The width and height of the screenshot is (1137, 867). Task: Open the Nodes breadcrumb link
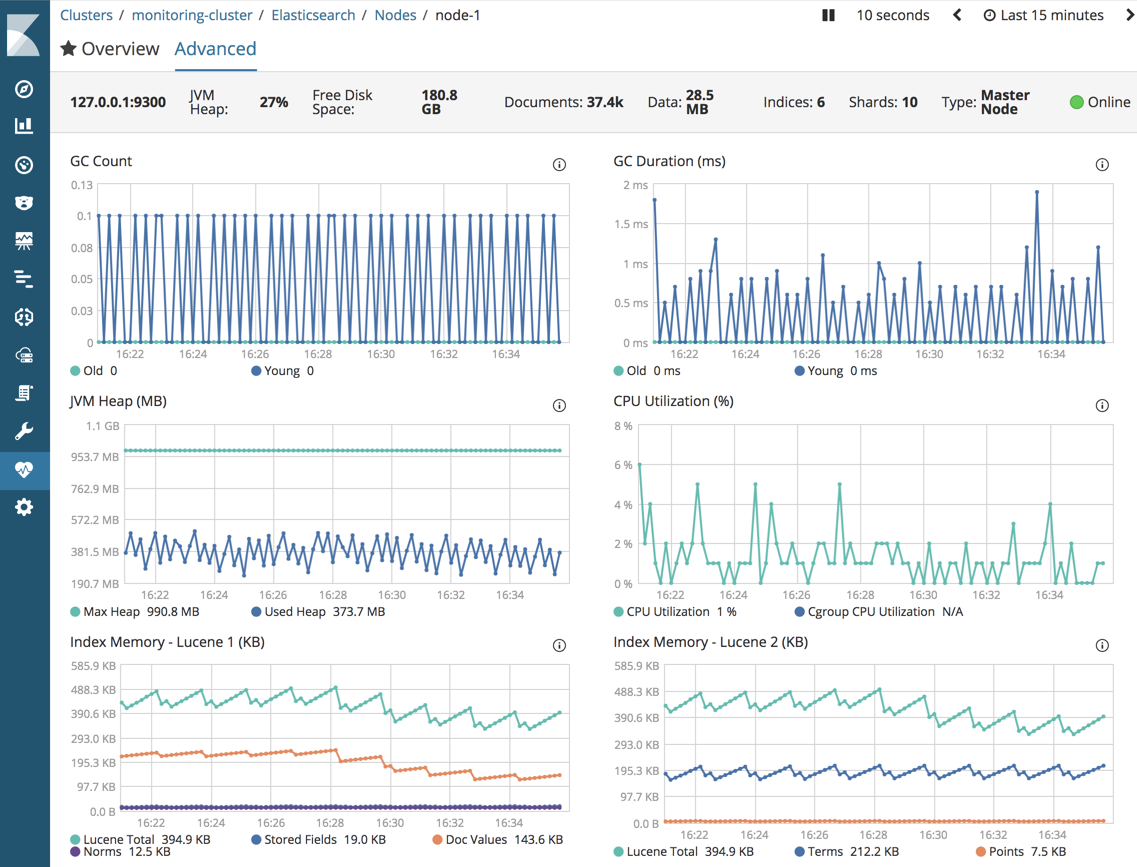pos(395,15)
